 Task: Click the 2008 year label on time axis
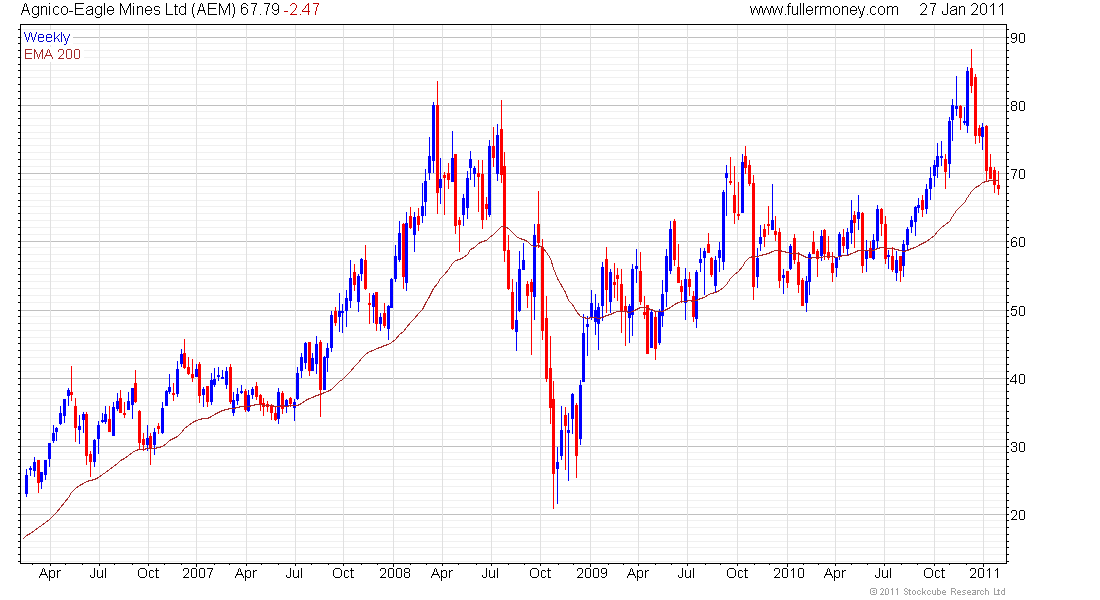pyautogui.click(x=395, y=574)
